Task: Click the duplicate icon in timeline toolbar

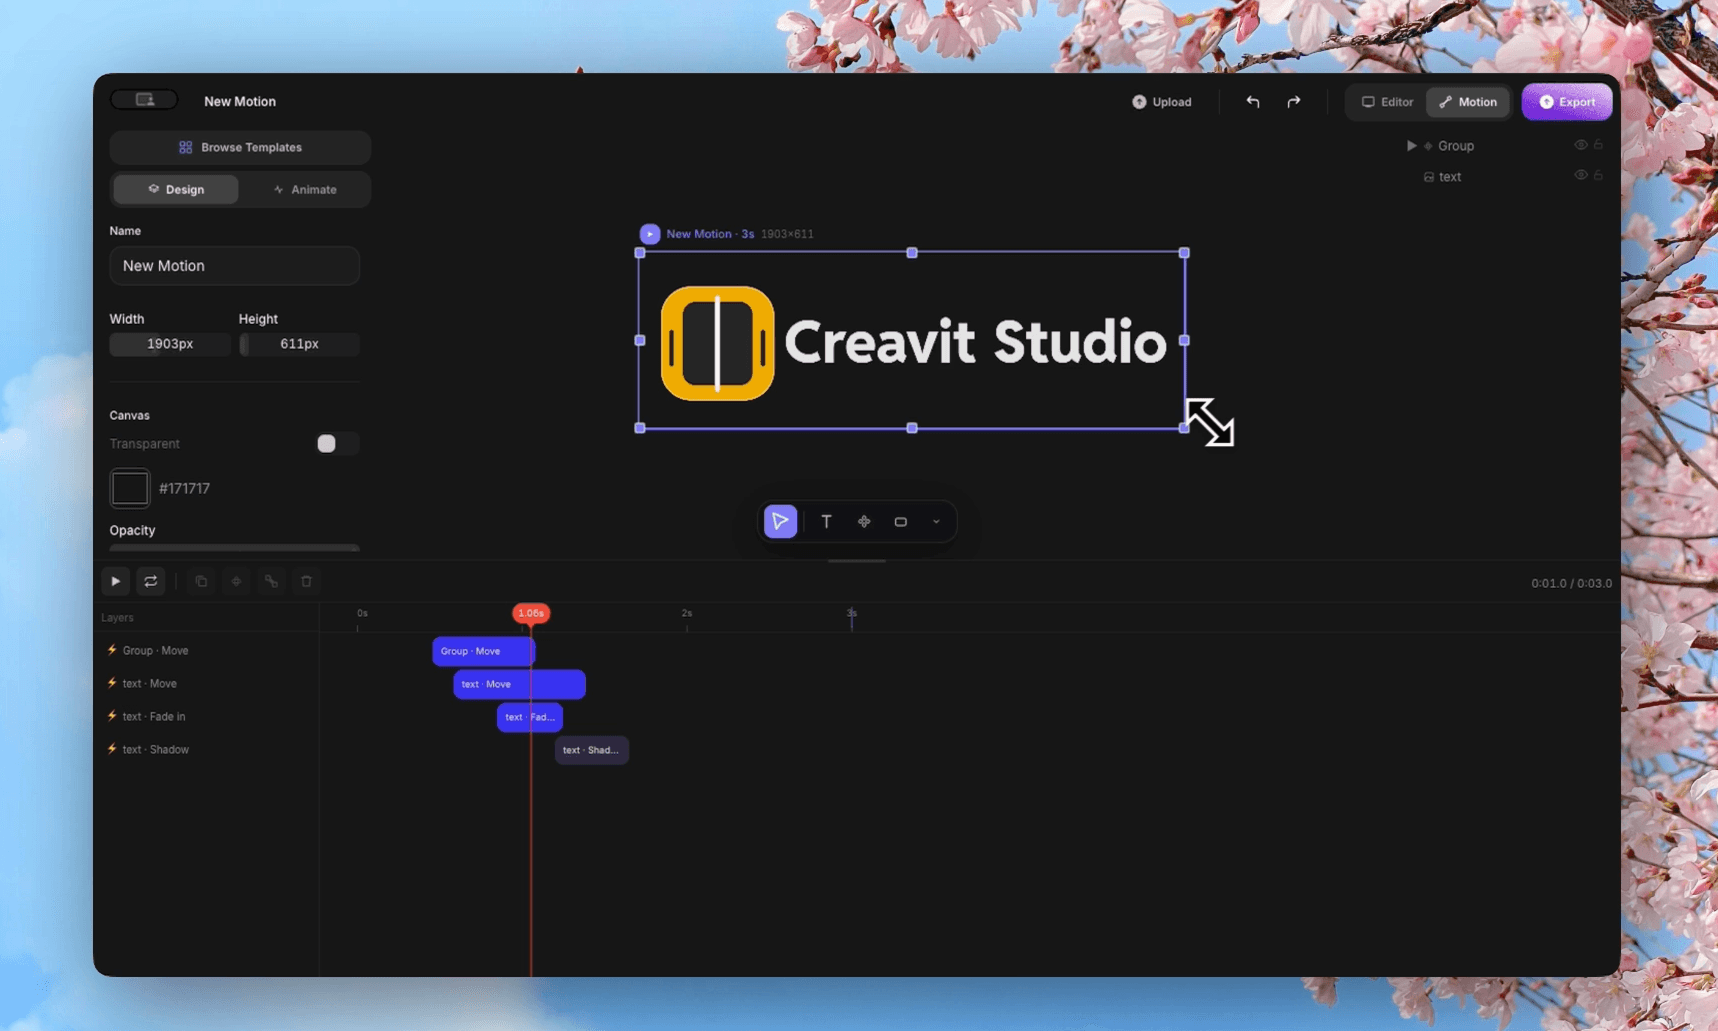Action: click(x=201, y=581)
